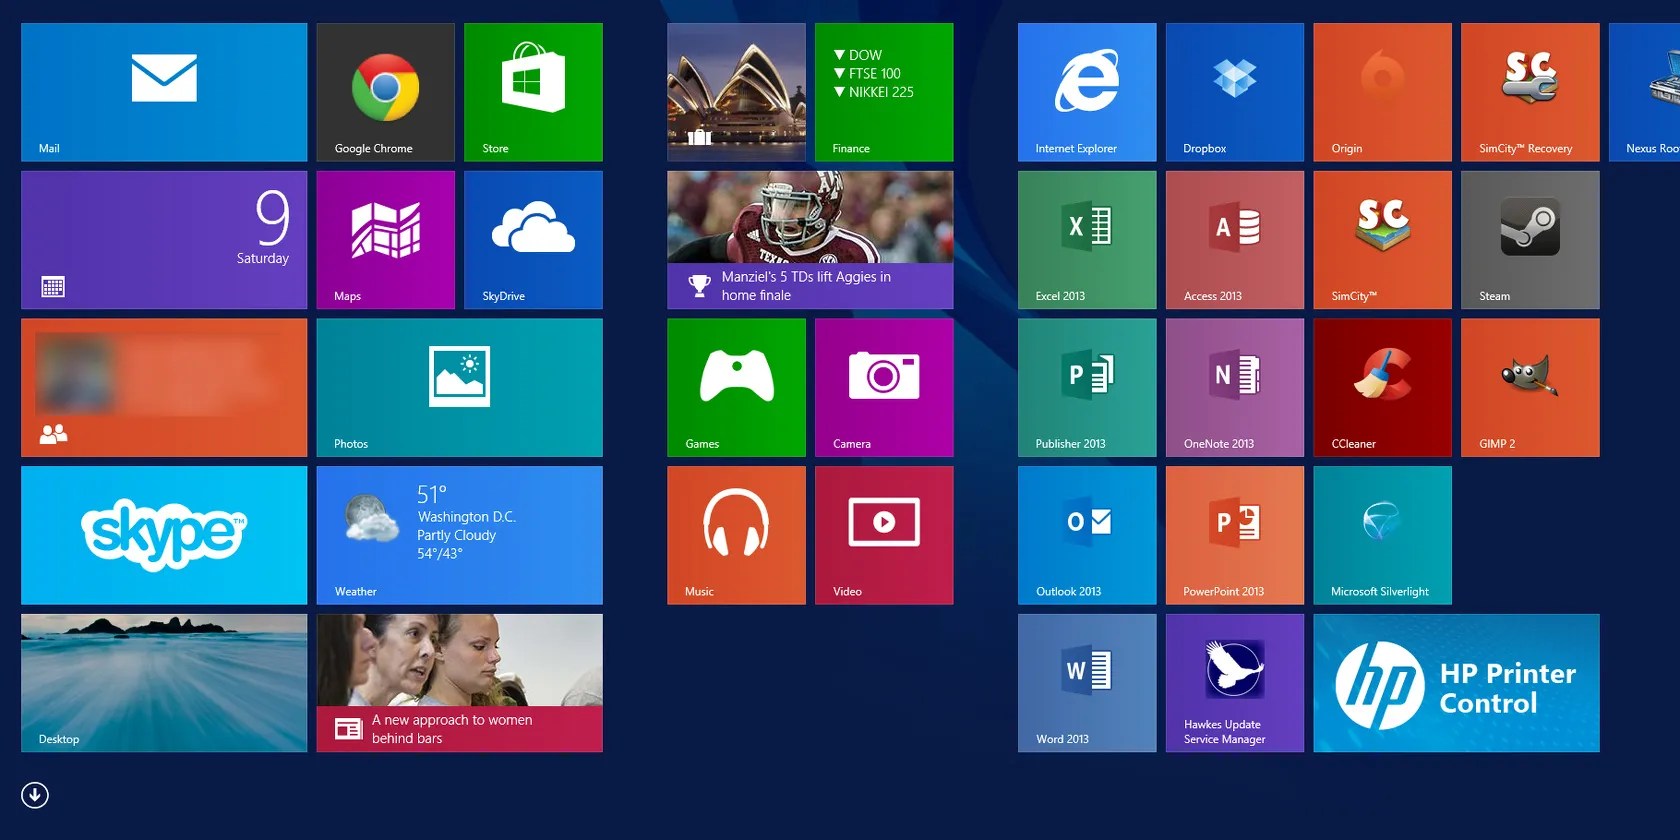Image resolution: width=1680 pixels, height=840 pixels.
Task: Open the SkyDrive tile
Action: coord(533,240)
